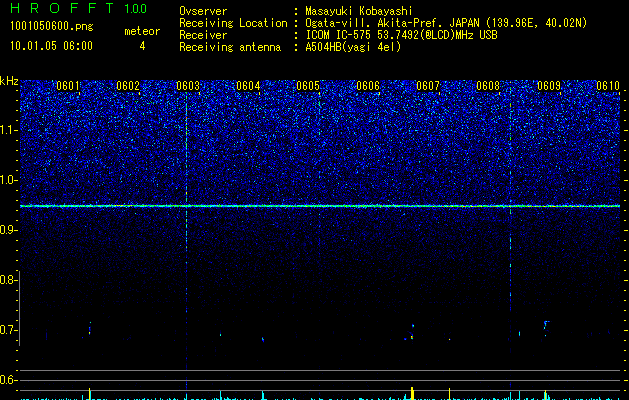Click the 0601 time marker
This screenshot has height=400, width=629.
tap(68, 86)
